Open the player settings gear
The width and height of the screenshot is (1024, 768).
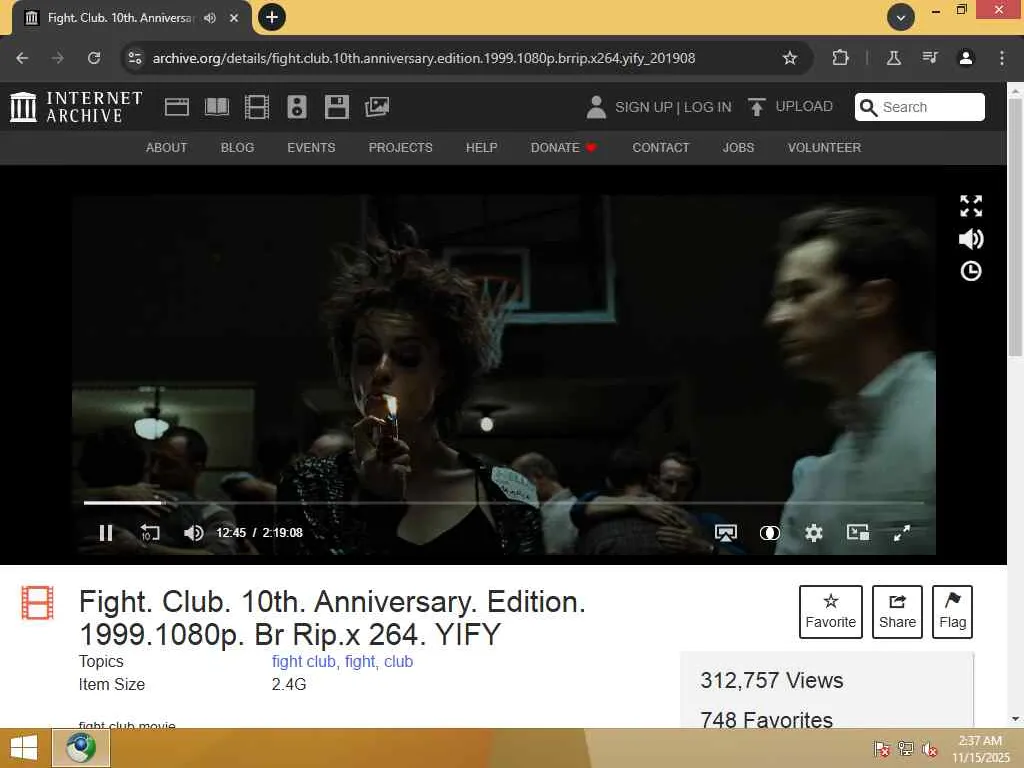814,533
